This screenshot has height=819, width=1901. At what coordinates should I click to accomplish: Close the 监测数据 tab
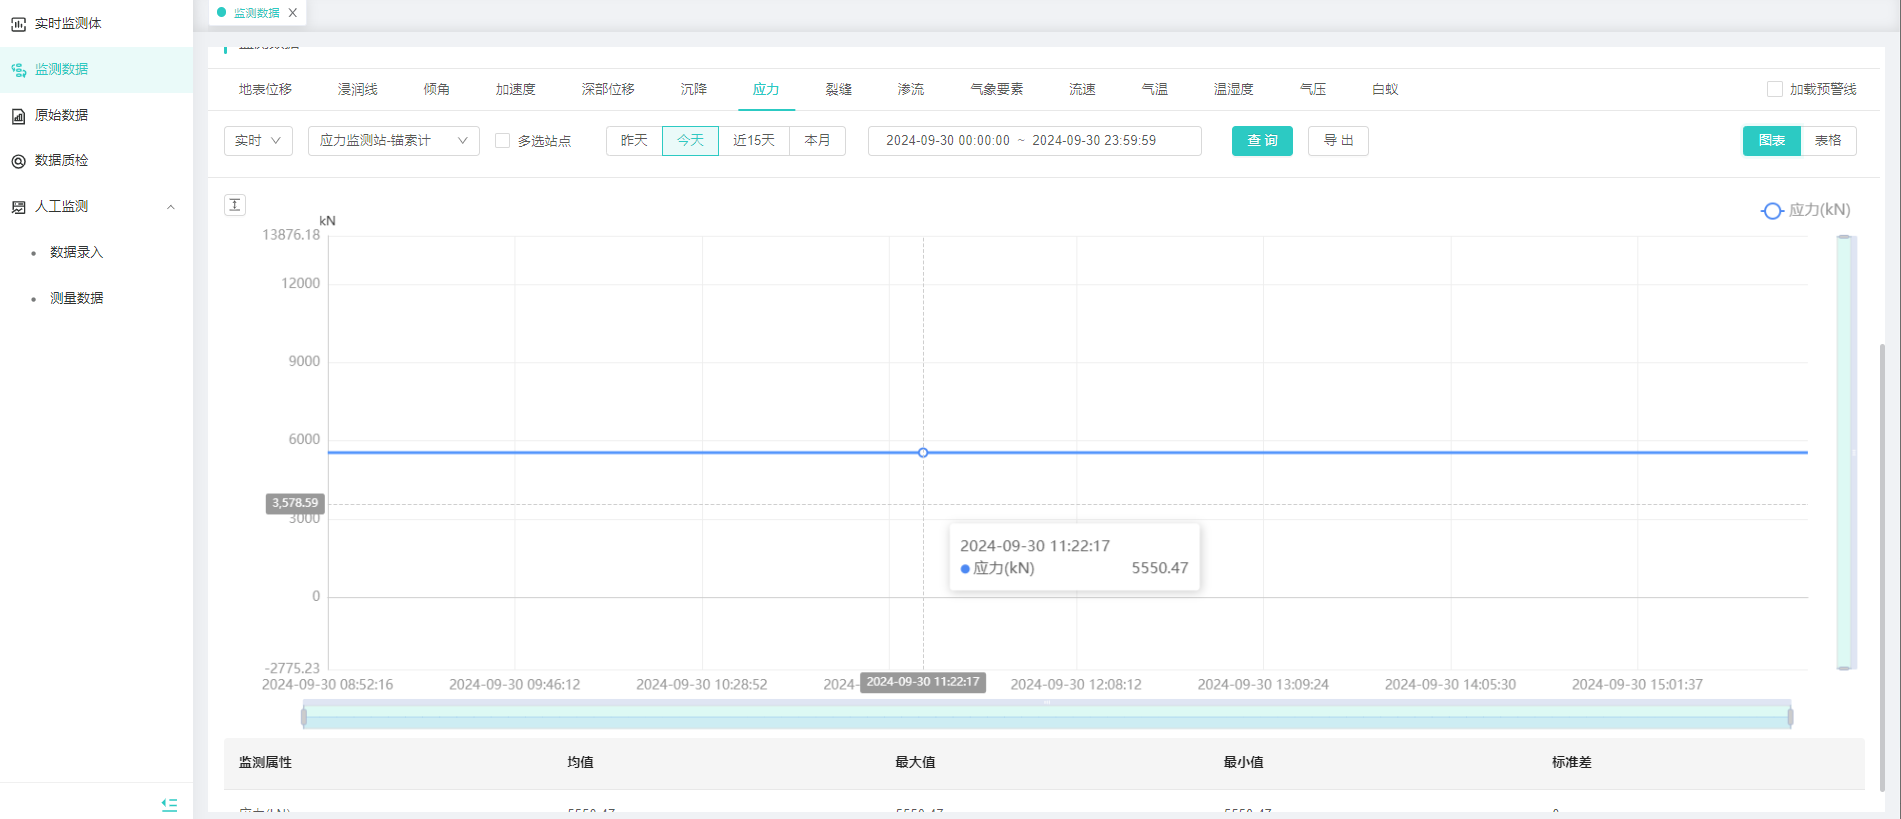tap(293, 13)
